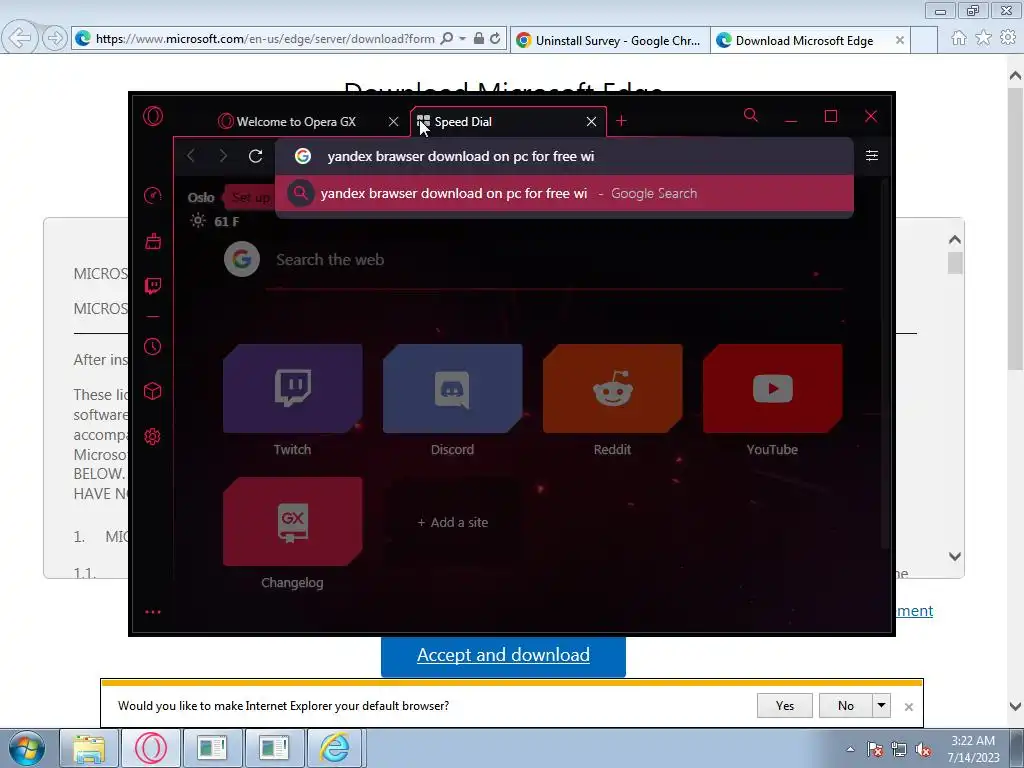Click No on default browser prompt
Image resolution: width=1024 pixels, height=768 pixels.
click(845, 705)
